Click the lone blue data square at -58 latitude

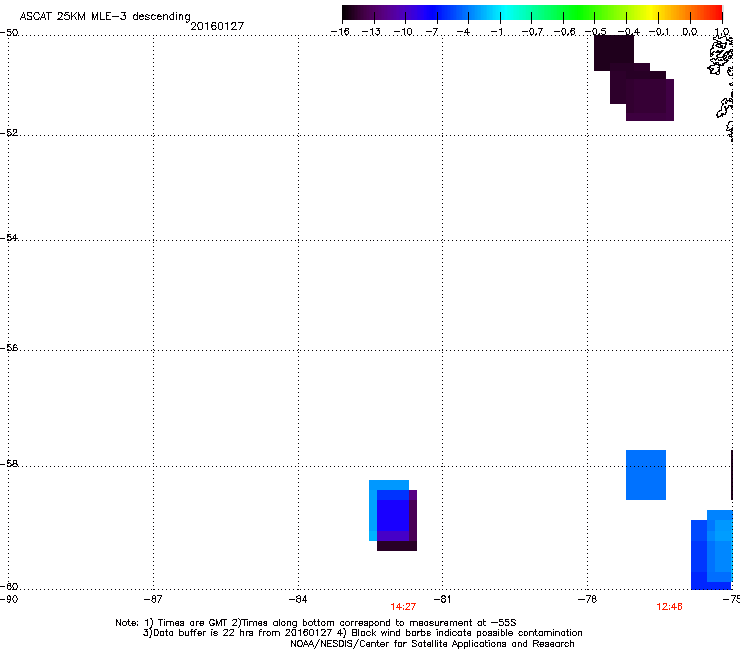click(x=646, y=475)
